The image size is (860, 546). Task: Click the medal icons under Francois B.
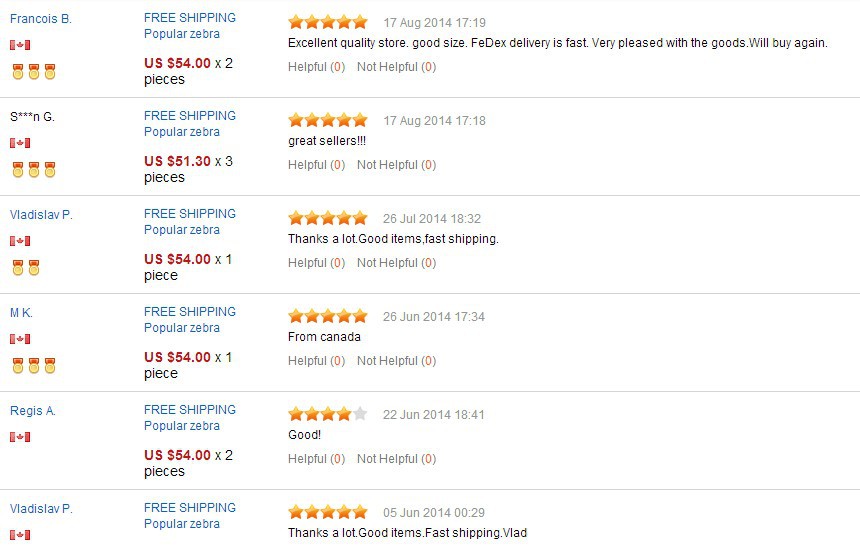click(x=33, y=72)
